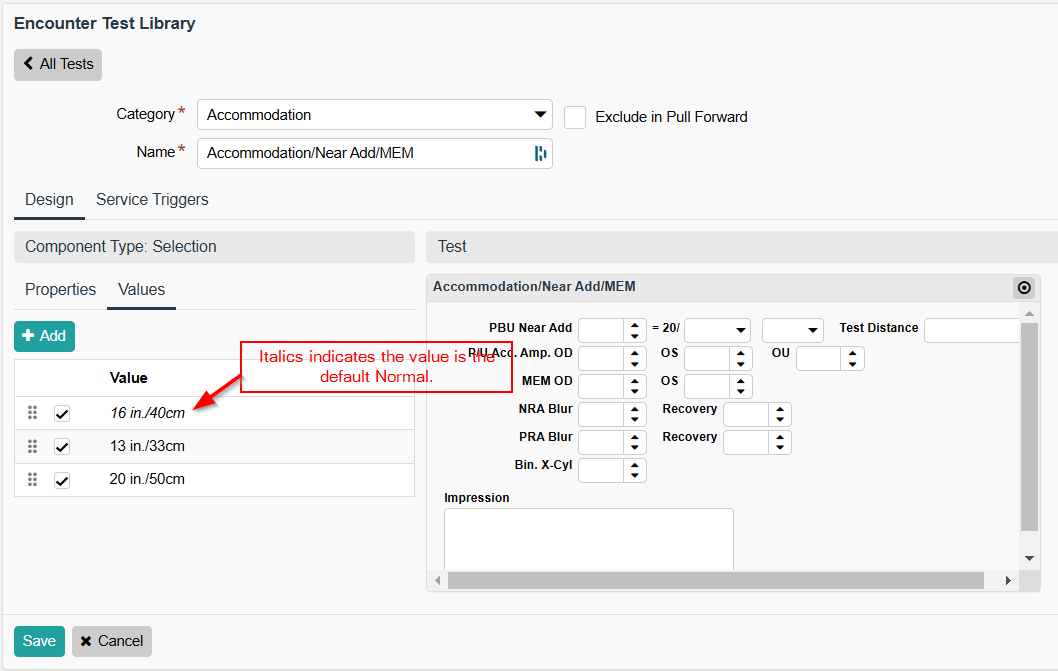Go back using All Tests button
Viewport: 1058px width, 671px height.
[x=58, y=64]
